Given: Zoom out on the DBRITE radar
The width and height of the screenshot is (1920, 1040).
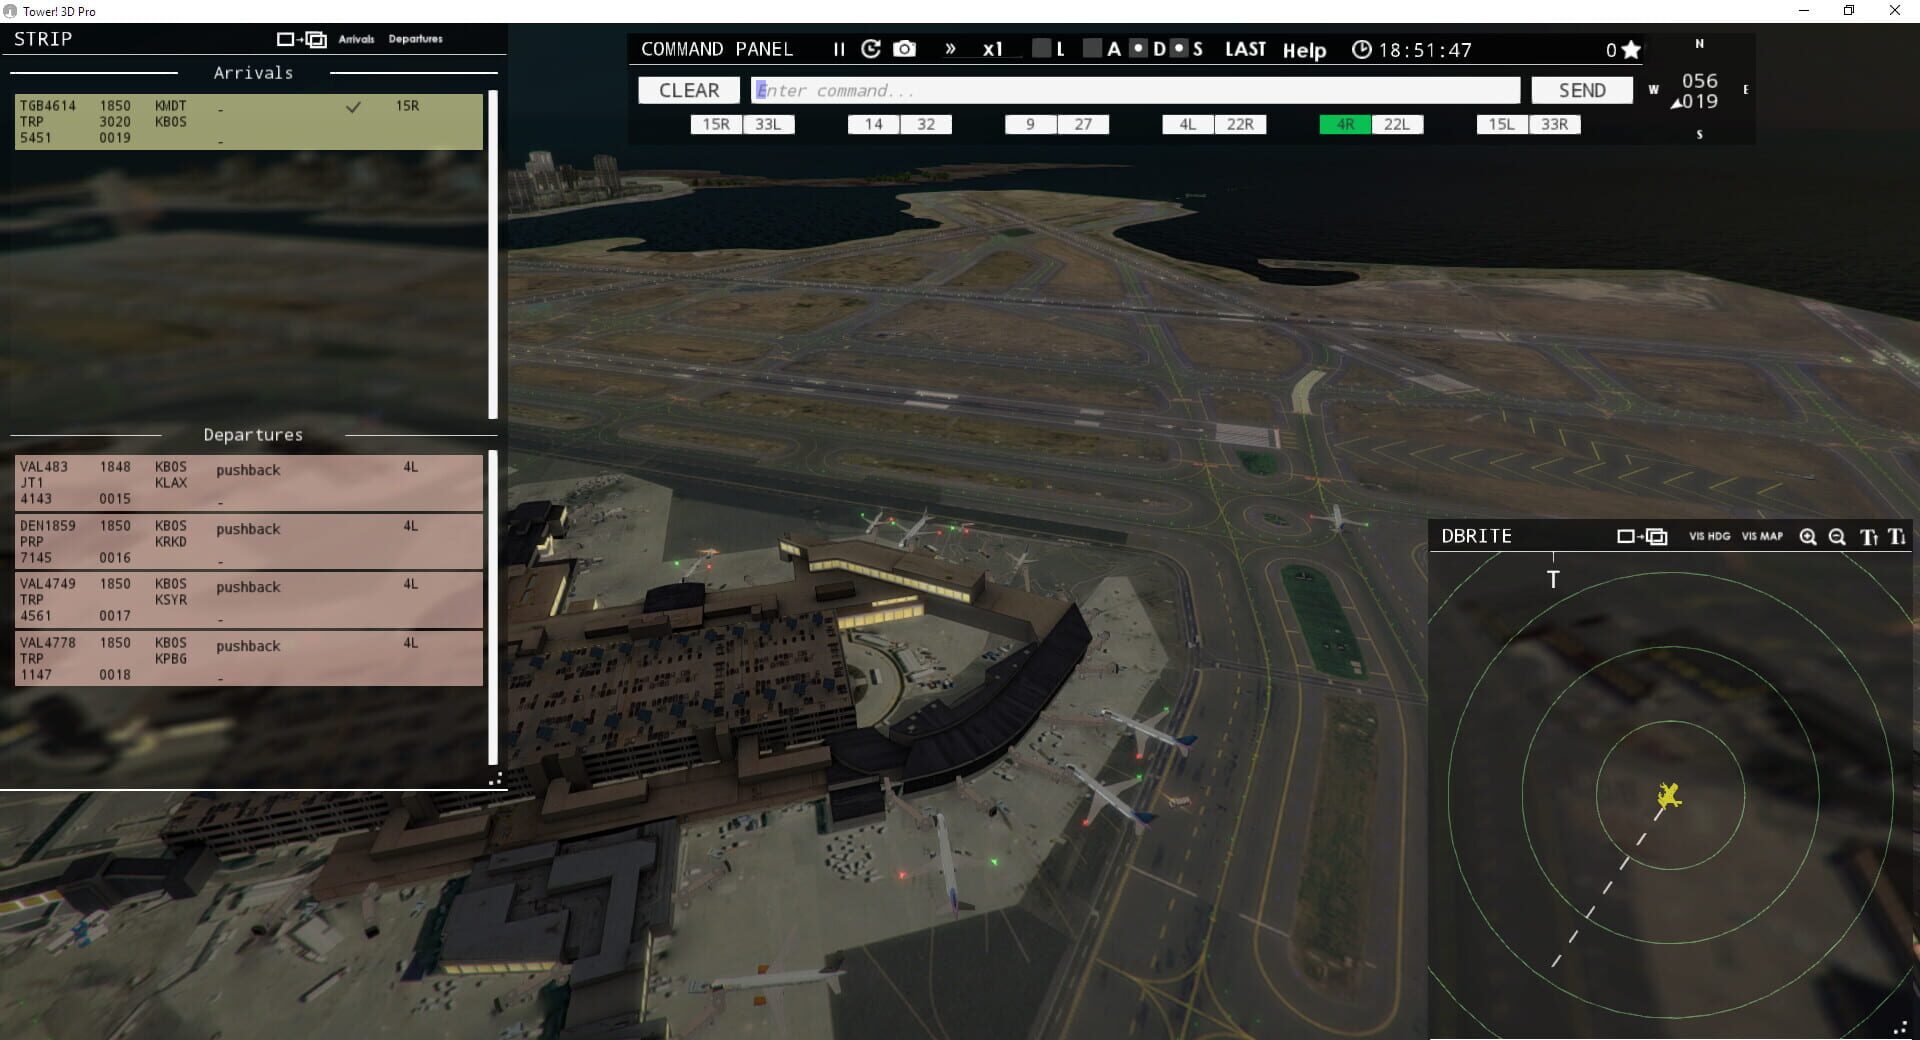Looking at the screenshot, I should tap(1837, 537).
